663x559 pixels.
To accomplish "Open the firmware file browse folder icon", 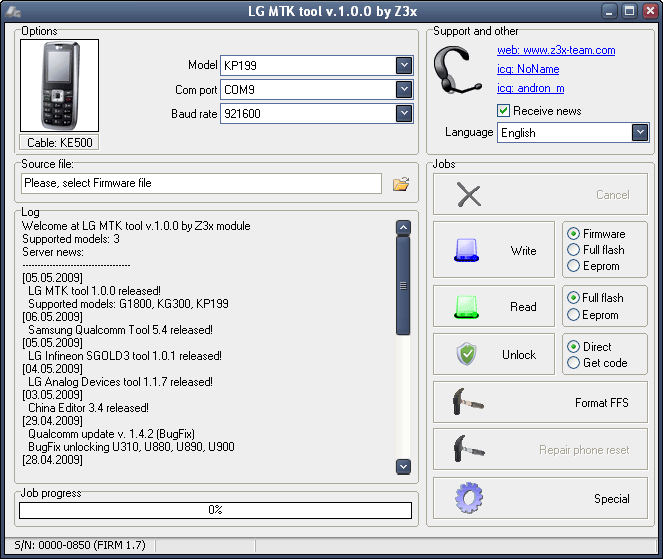I will coord(401,184).
